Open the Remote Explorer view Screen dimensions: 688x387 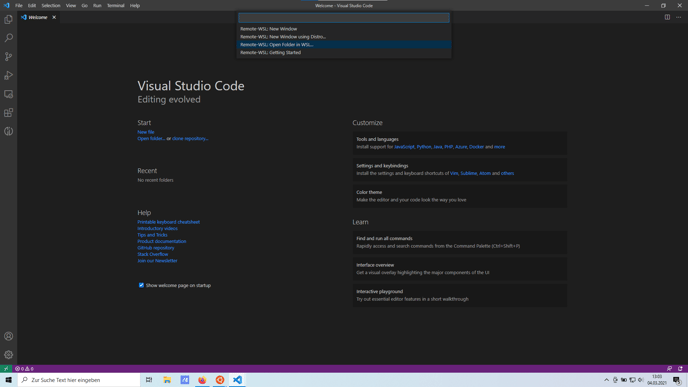[x=8, y=94]
